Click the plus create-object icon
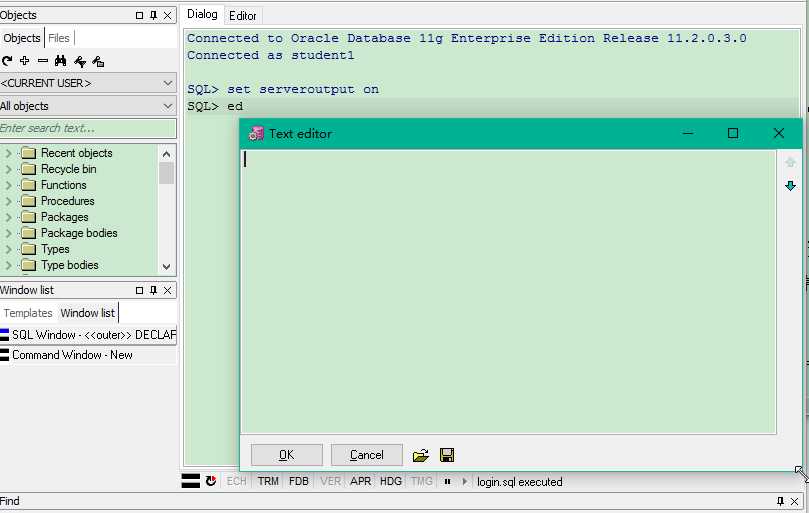Viewport: 809px width, 513px height. coord(24,61)
